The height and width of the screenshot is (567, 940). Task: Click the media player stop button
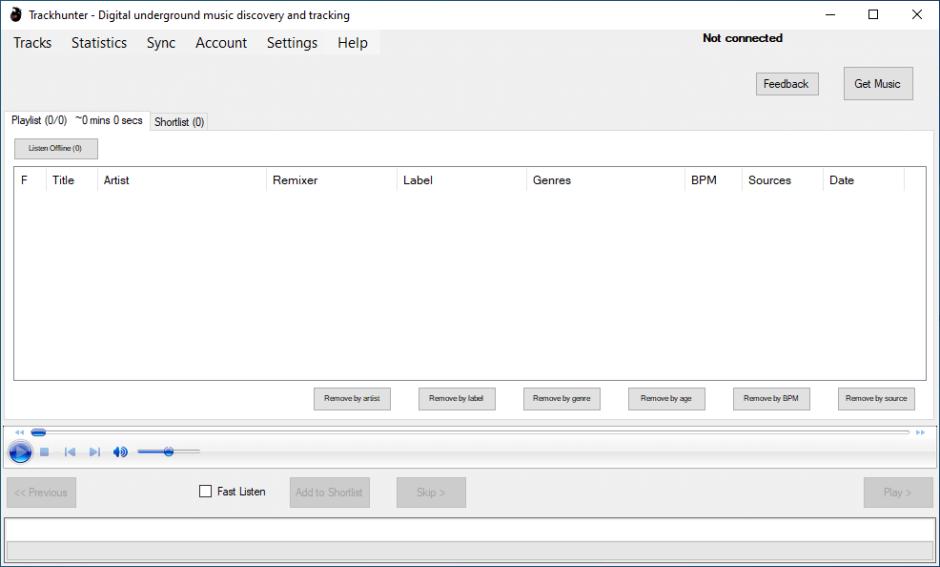coord(44,452)
